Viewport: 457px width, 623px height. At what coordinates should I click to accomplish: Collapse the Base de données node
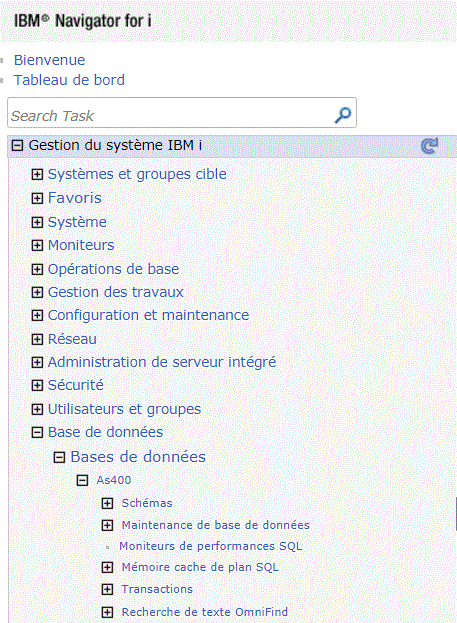click(37, 432)
